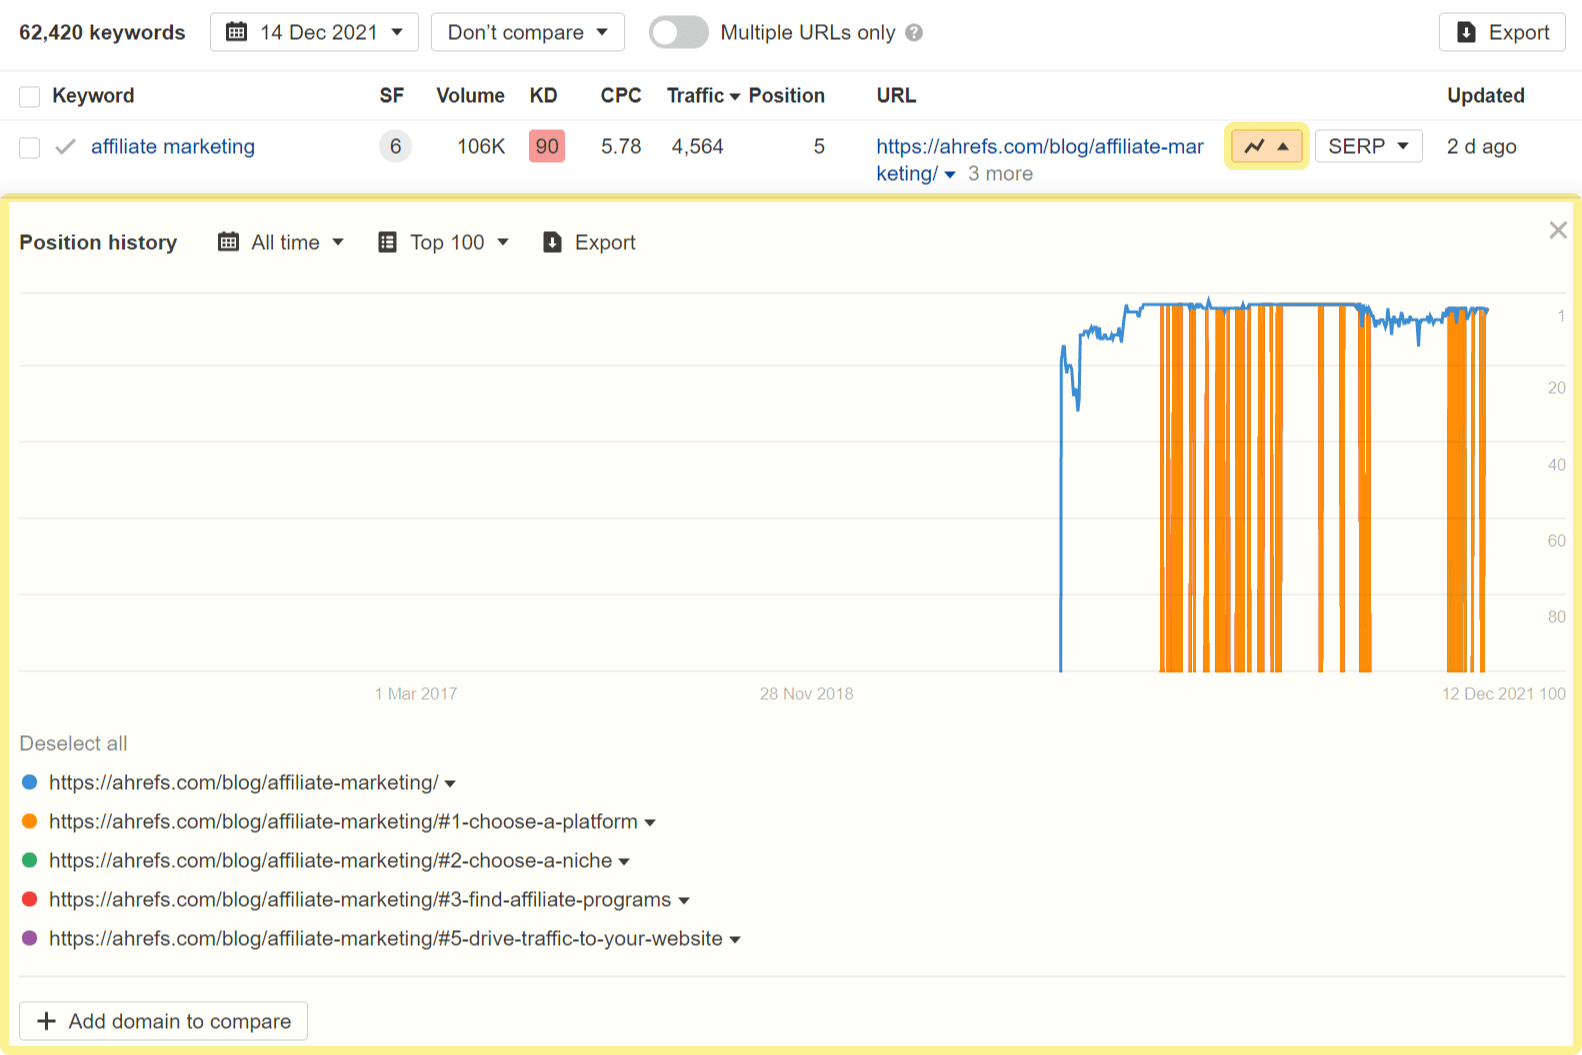The image size is (1582, 1055).
Task: Click the checkmark icon beside affiliate marketing
Action: [66, 147]
